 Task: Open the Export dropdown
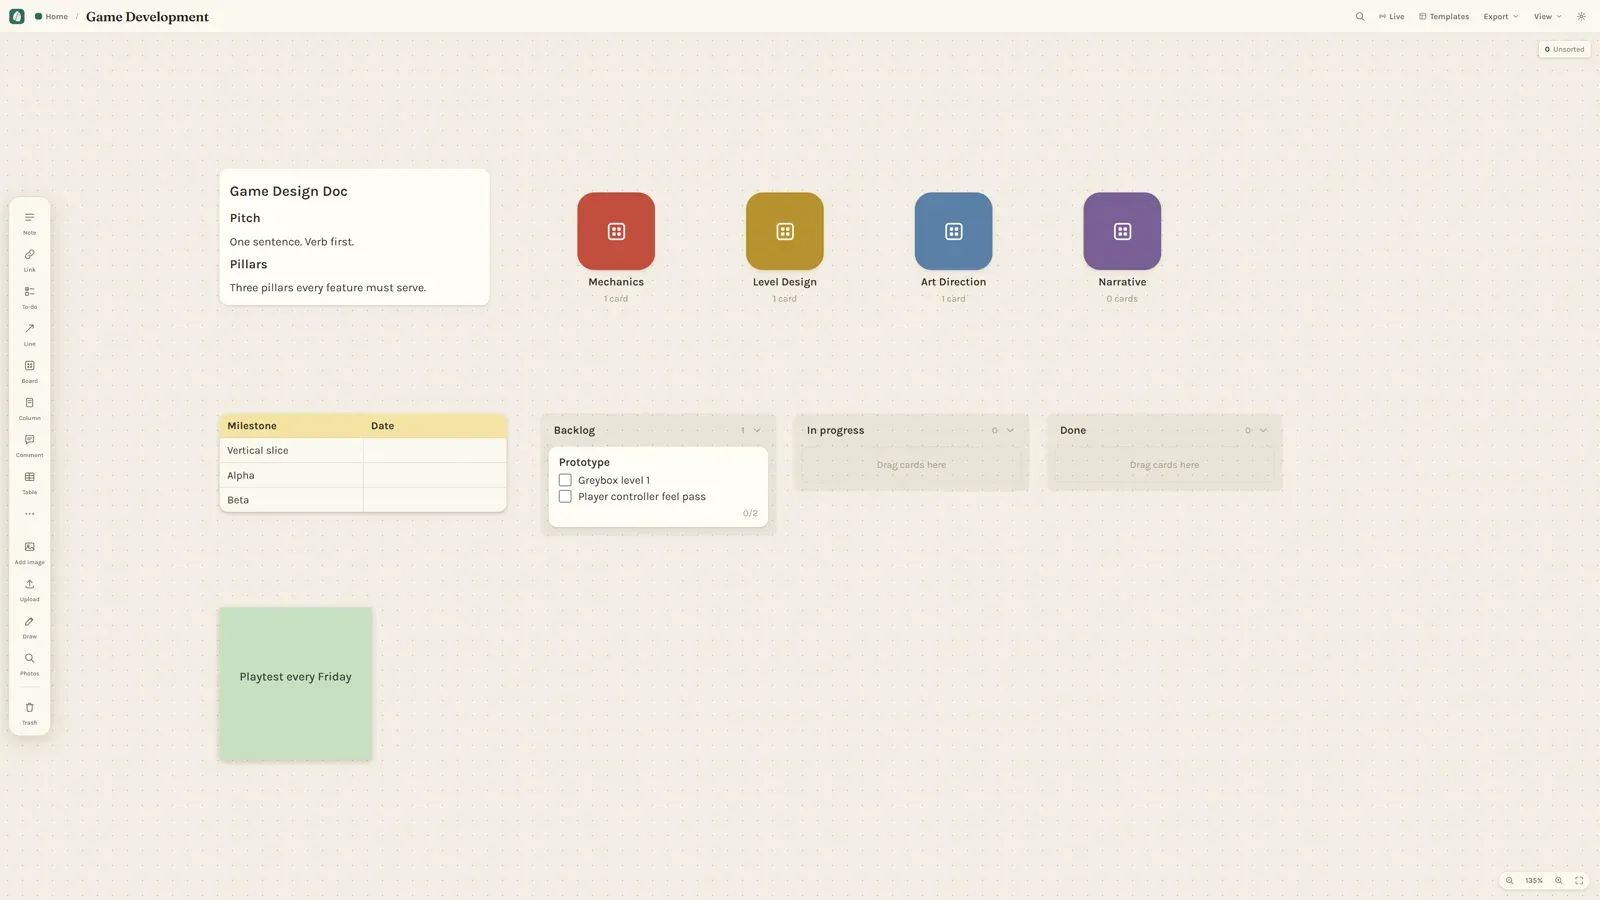click(1501, 16)
